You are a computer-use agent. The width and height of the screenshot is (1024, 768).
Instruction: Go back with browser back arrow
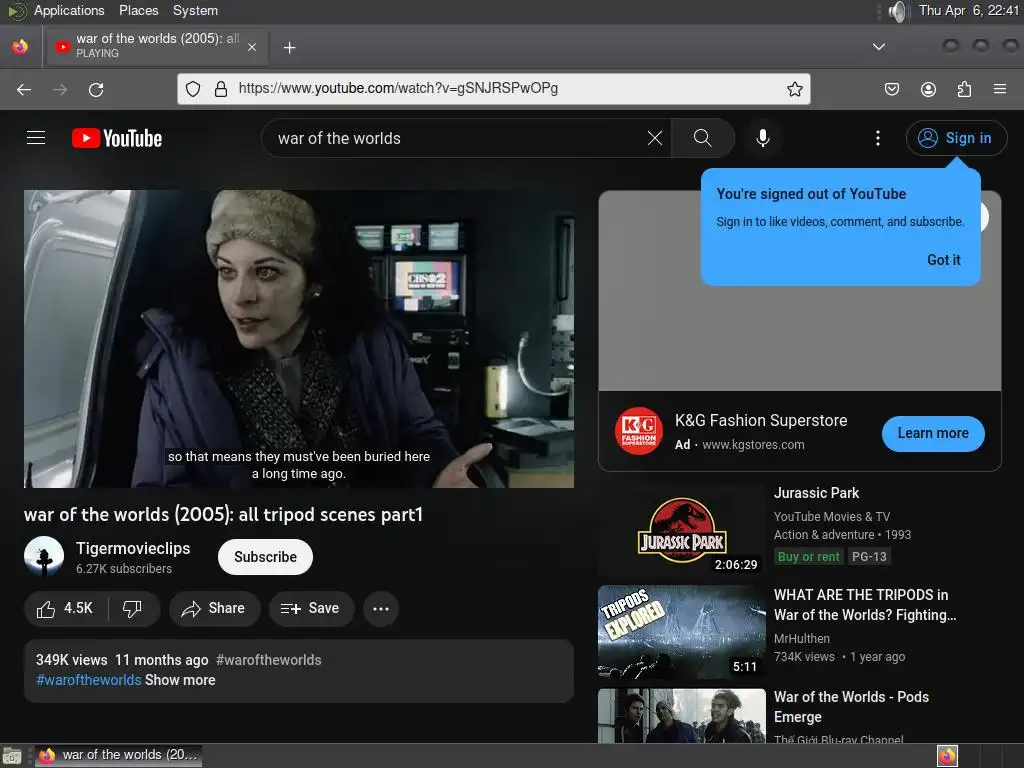[x=24, y=89]
